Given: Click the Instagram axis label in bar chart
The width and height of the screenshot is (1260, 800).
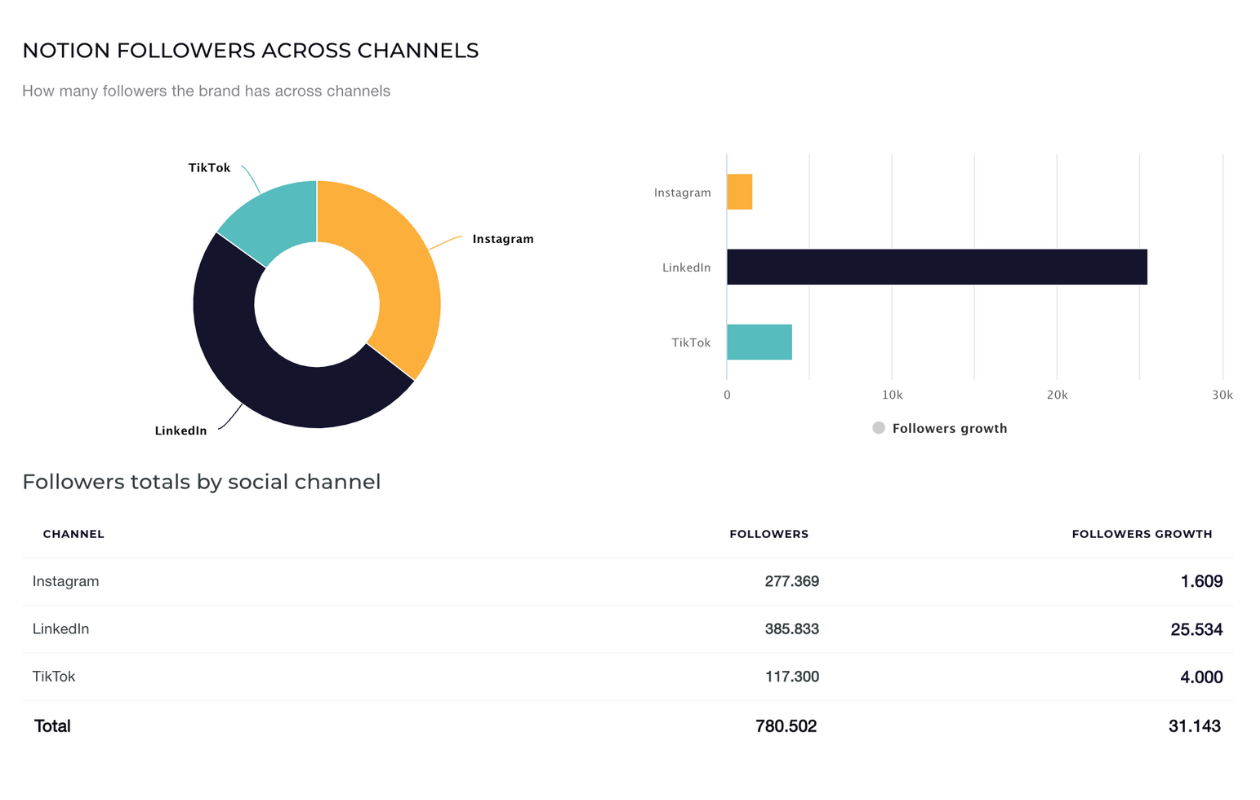Looking at the screenshot, I should coord(683,192).
